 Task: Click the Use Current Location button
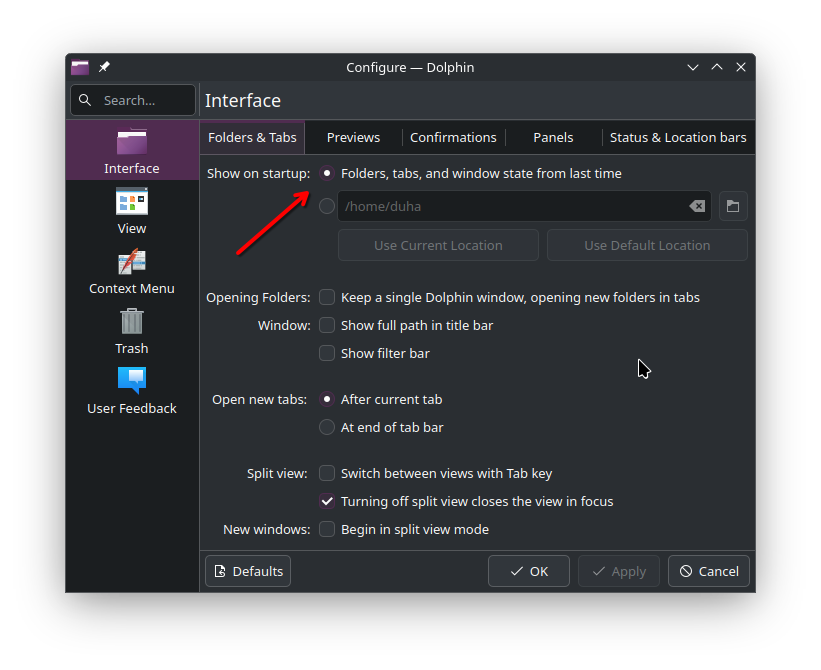(x=438, y=245)
